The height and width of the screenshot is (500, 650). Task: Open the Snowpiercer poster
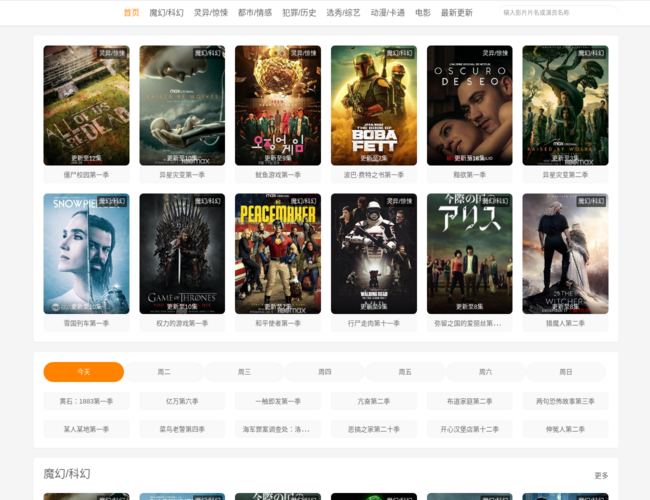coord(86,253)
